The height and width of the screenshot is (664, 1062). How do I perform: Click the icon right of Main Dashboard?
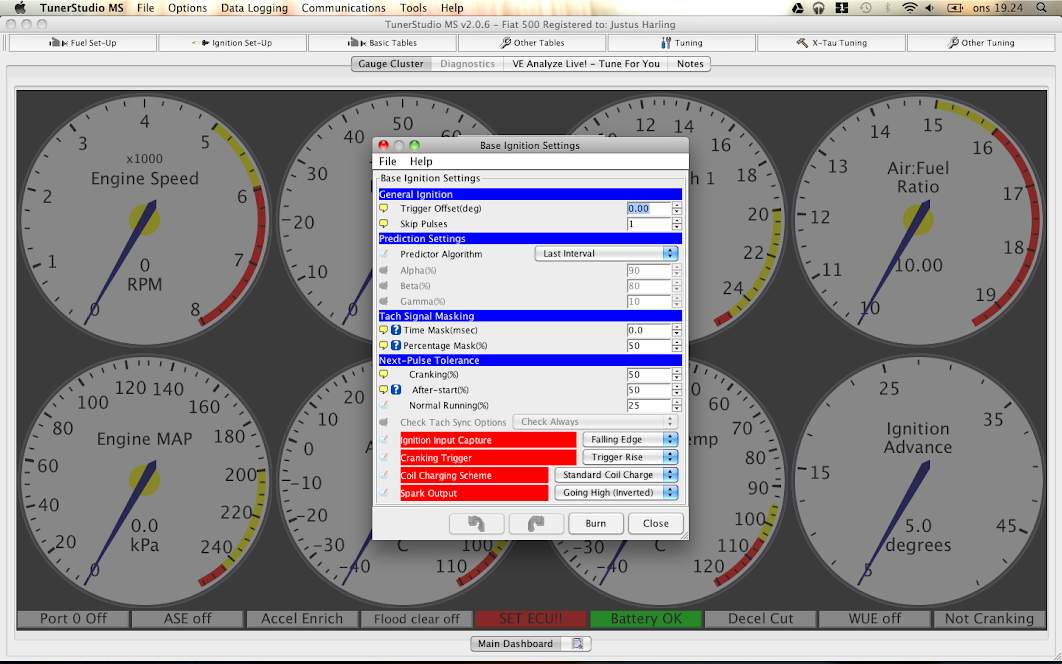tap(578, 644)
